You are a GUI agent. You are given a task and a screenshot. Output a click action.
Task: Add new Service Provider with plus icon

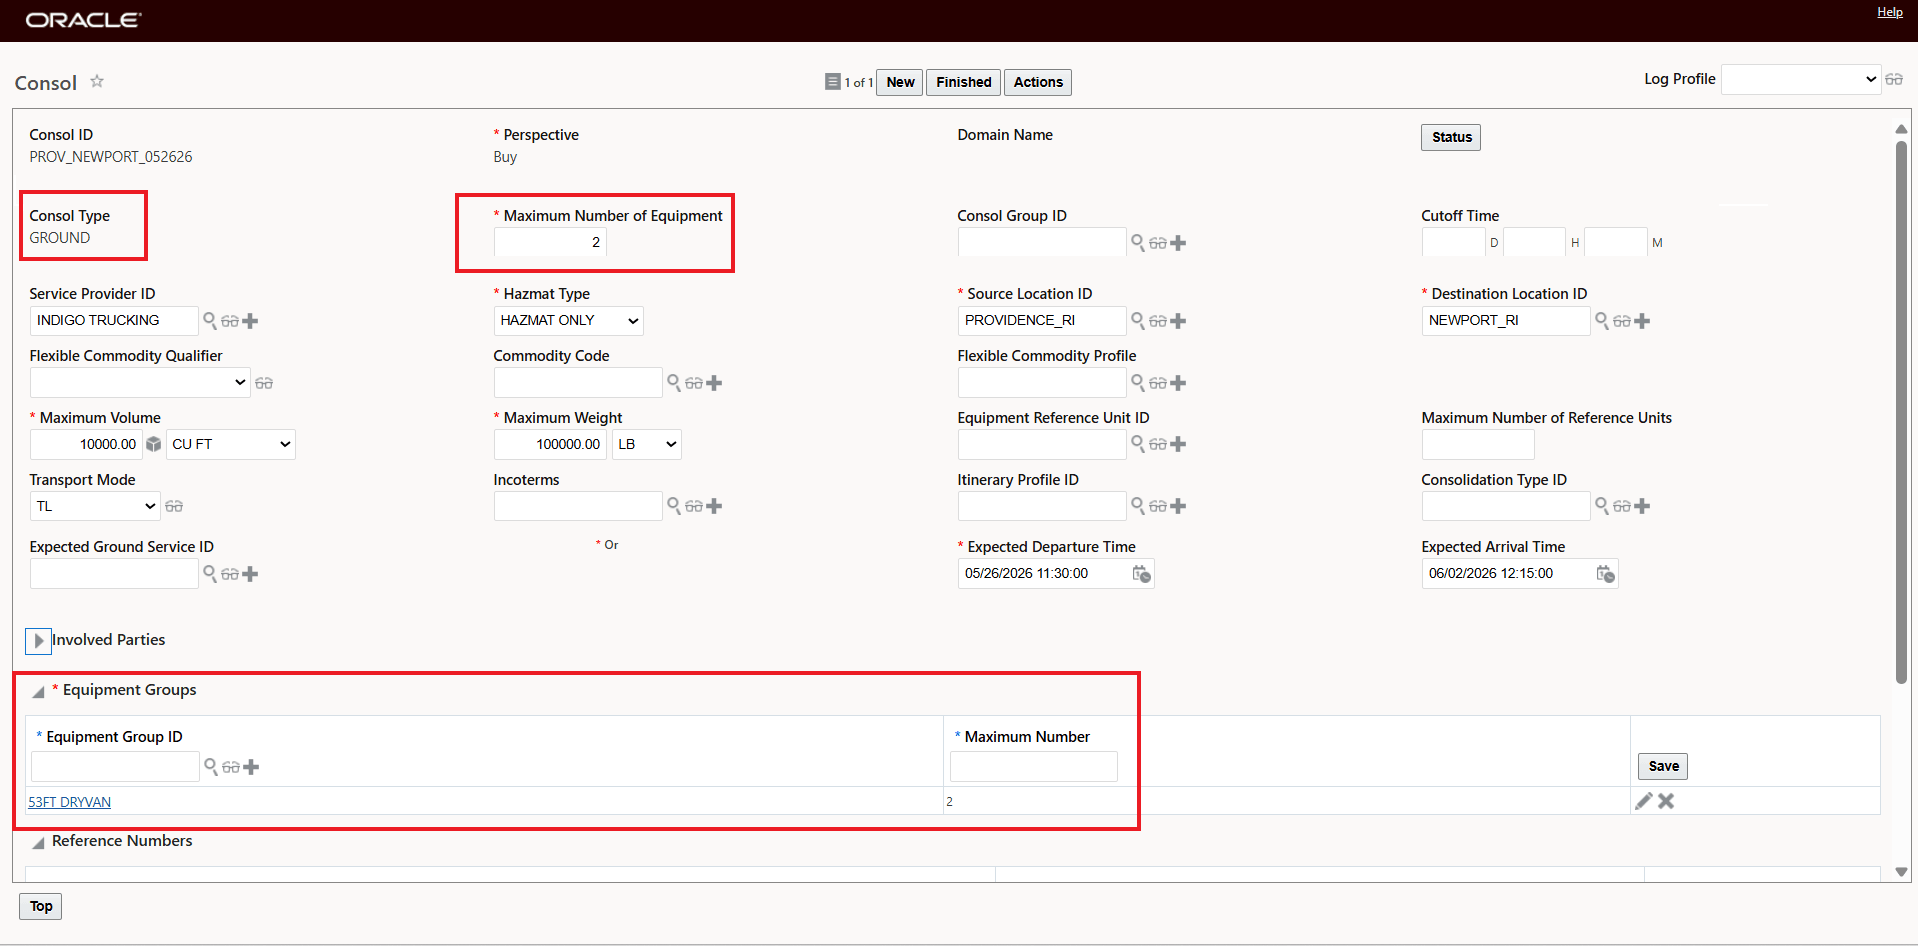click(x=250, y=321)
